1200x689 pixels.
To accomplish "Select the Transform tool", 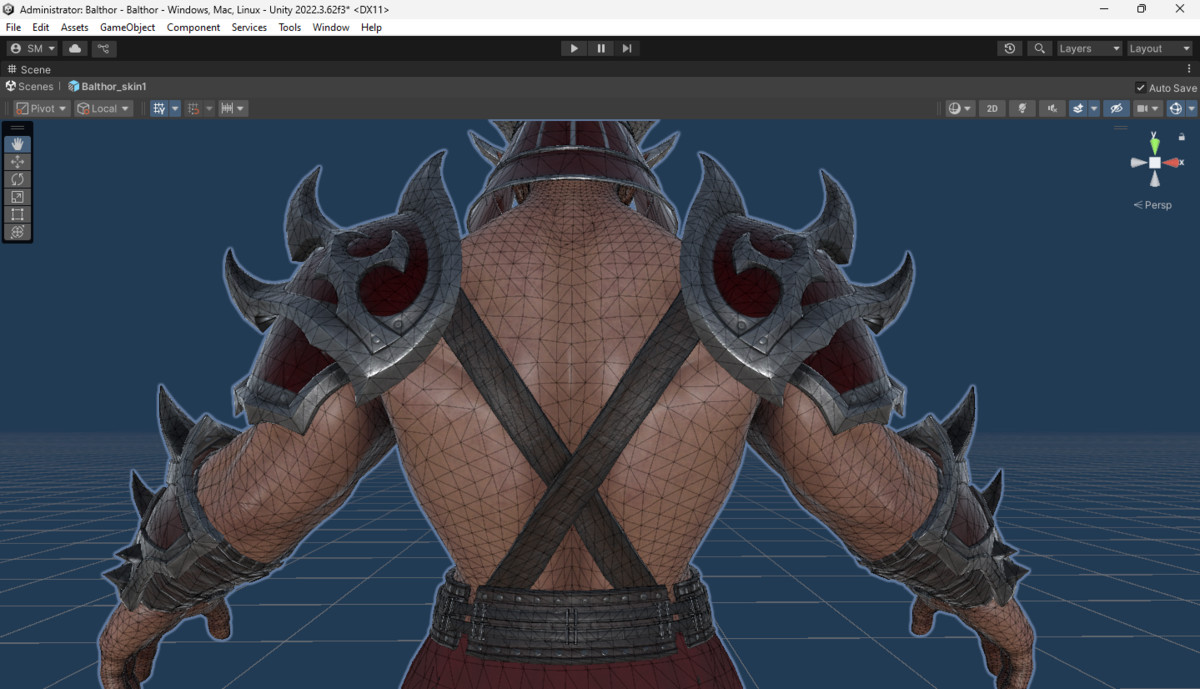I will [17, 232].
